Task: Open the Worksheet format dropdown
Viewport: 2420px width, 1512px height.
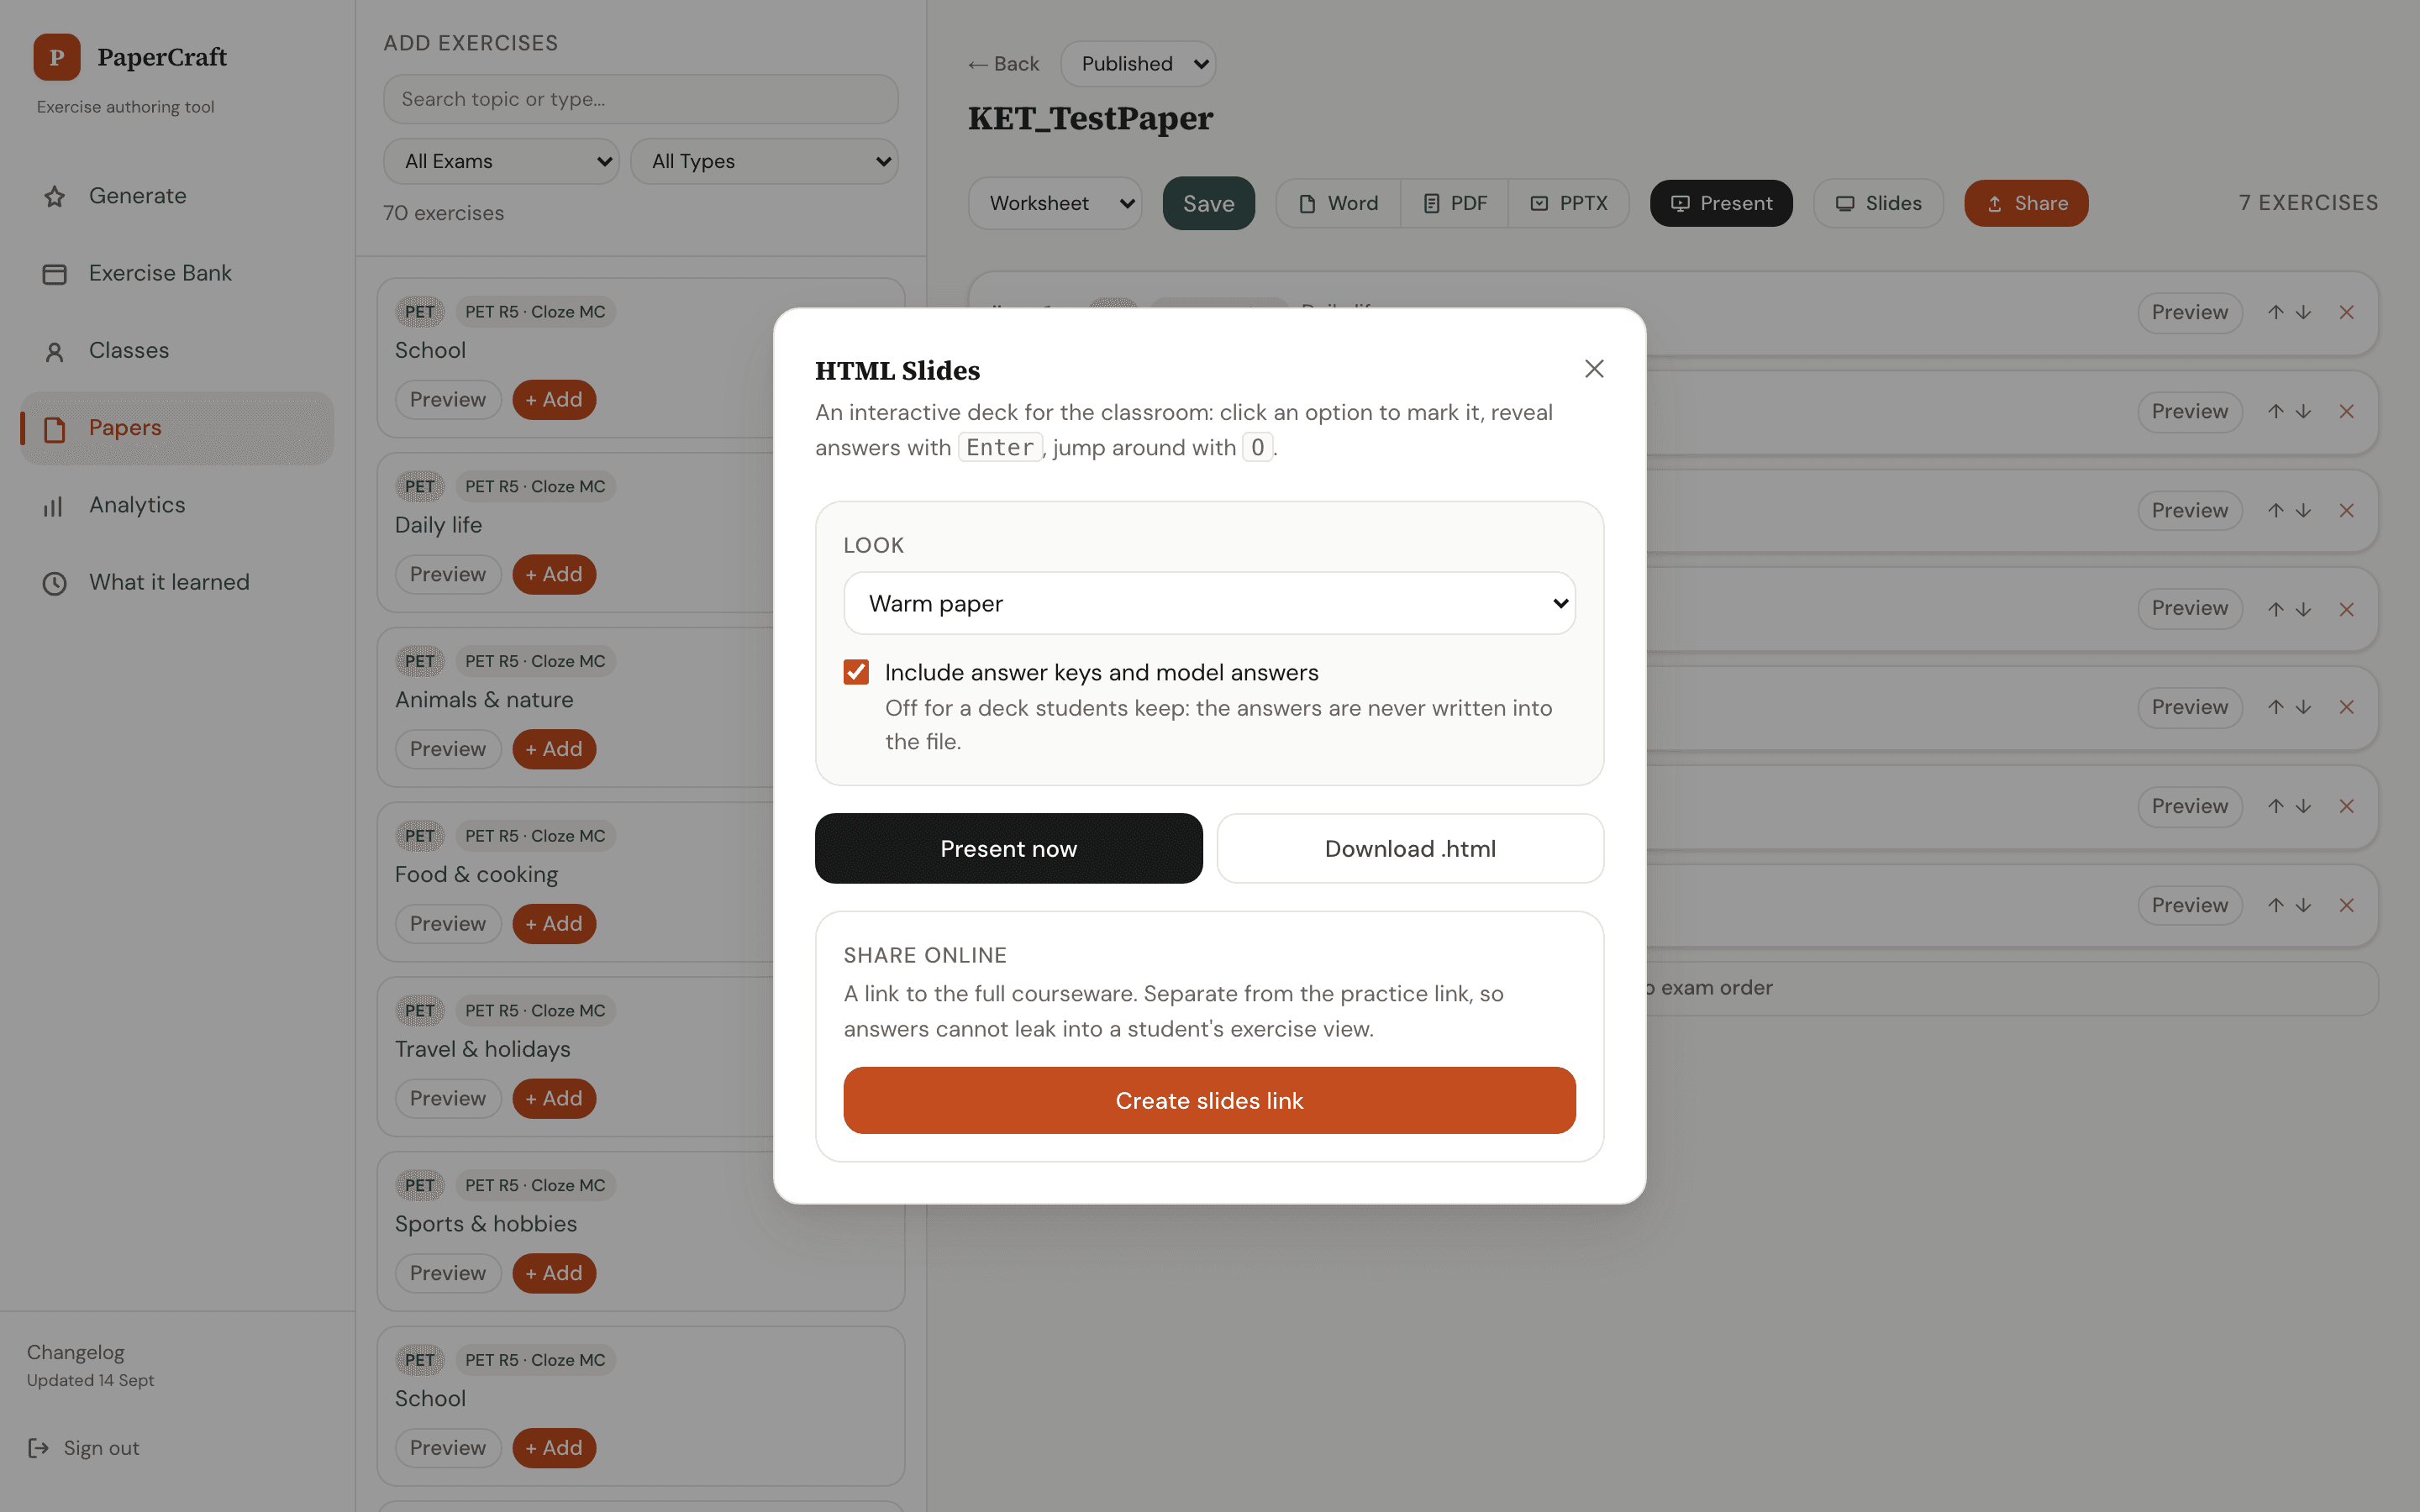Action: point(1055,203)
